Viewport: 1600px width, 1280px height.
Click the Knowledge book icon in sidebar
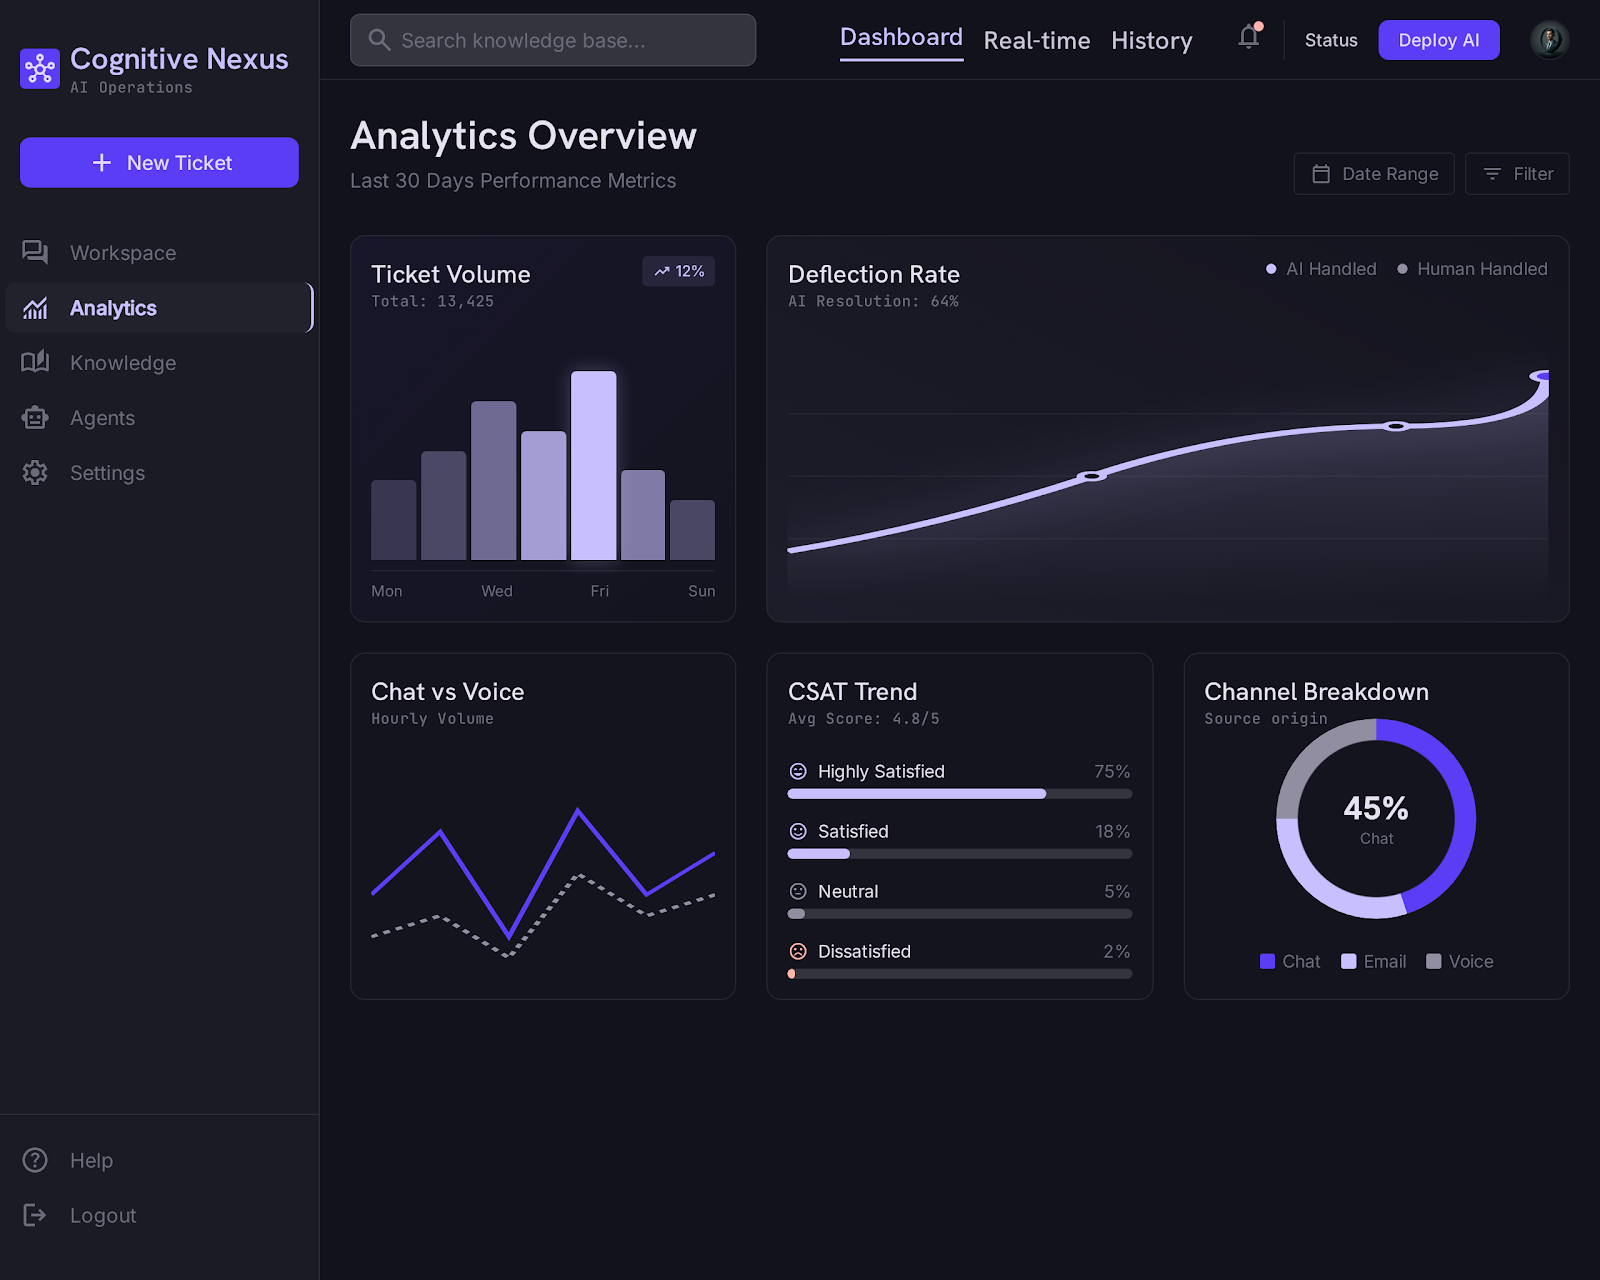coord(35,362)
